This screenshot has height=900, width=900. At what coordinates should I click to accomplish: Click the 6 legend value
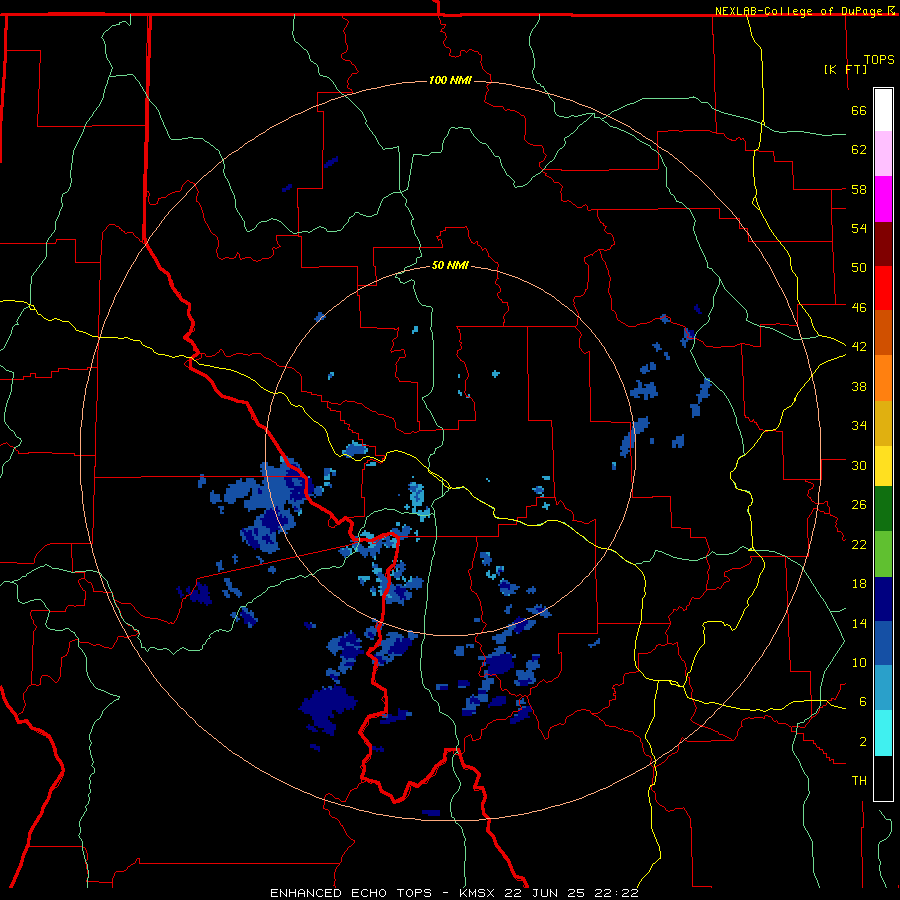tap(863, 702)
